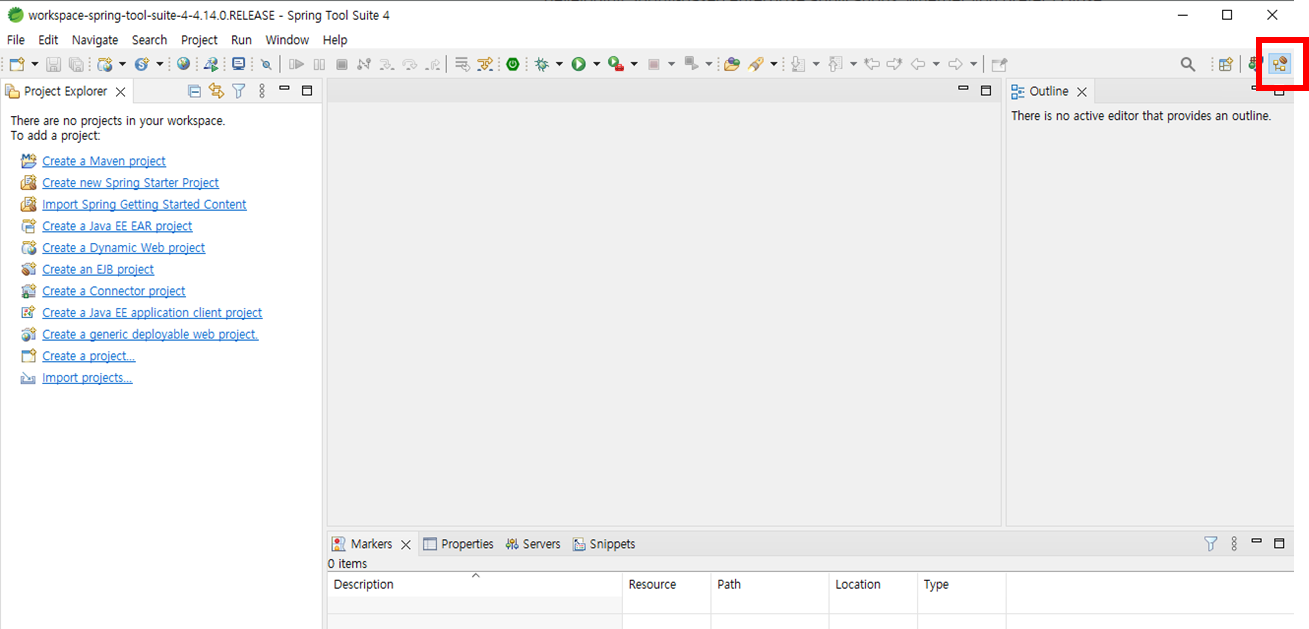This screenshot has width=1309, height=629.
Task: Click the Open Type folder icon
Action: click(731, 64)
